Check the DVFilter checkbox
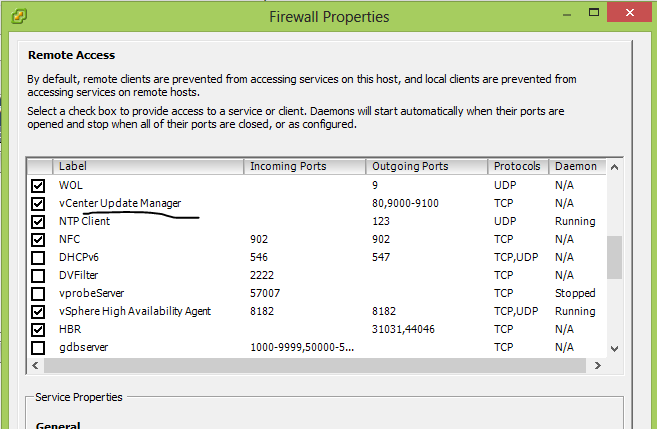 coord(39,276)
